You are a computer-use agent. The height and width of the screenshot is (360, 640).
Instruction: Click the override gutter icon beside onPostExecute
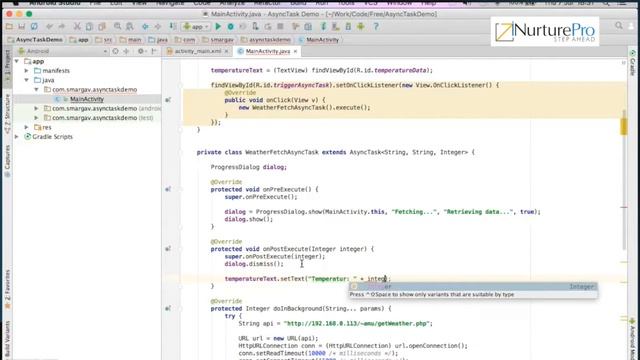pos(168,249)
